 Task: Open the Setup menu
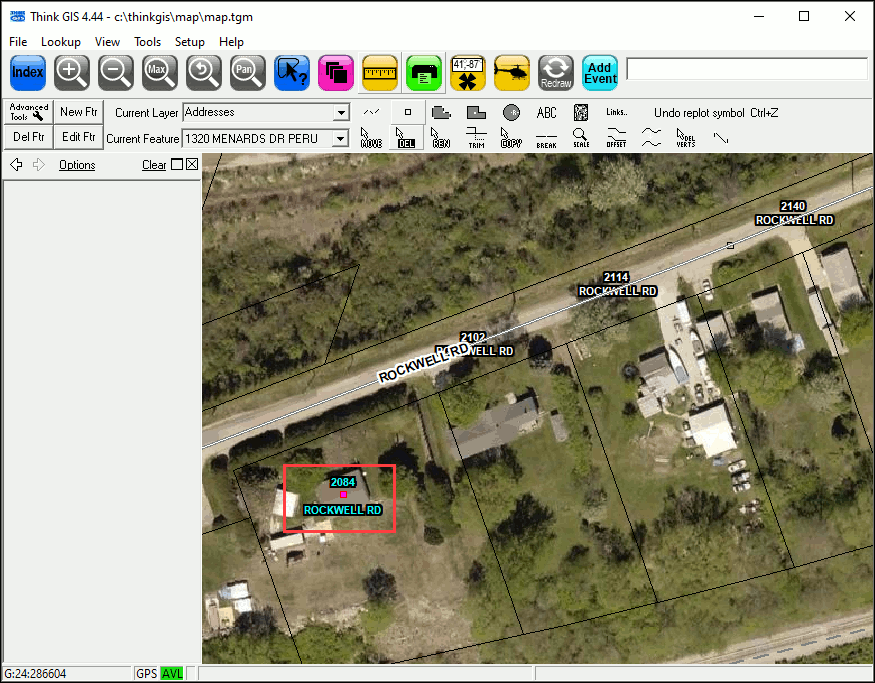pos(189,42)
